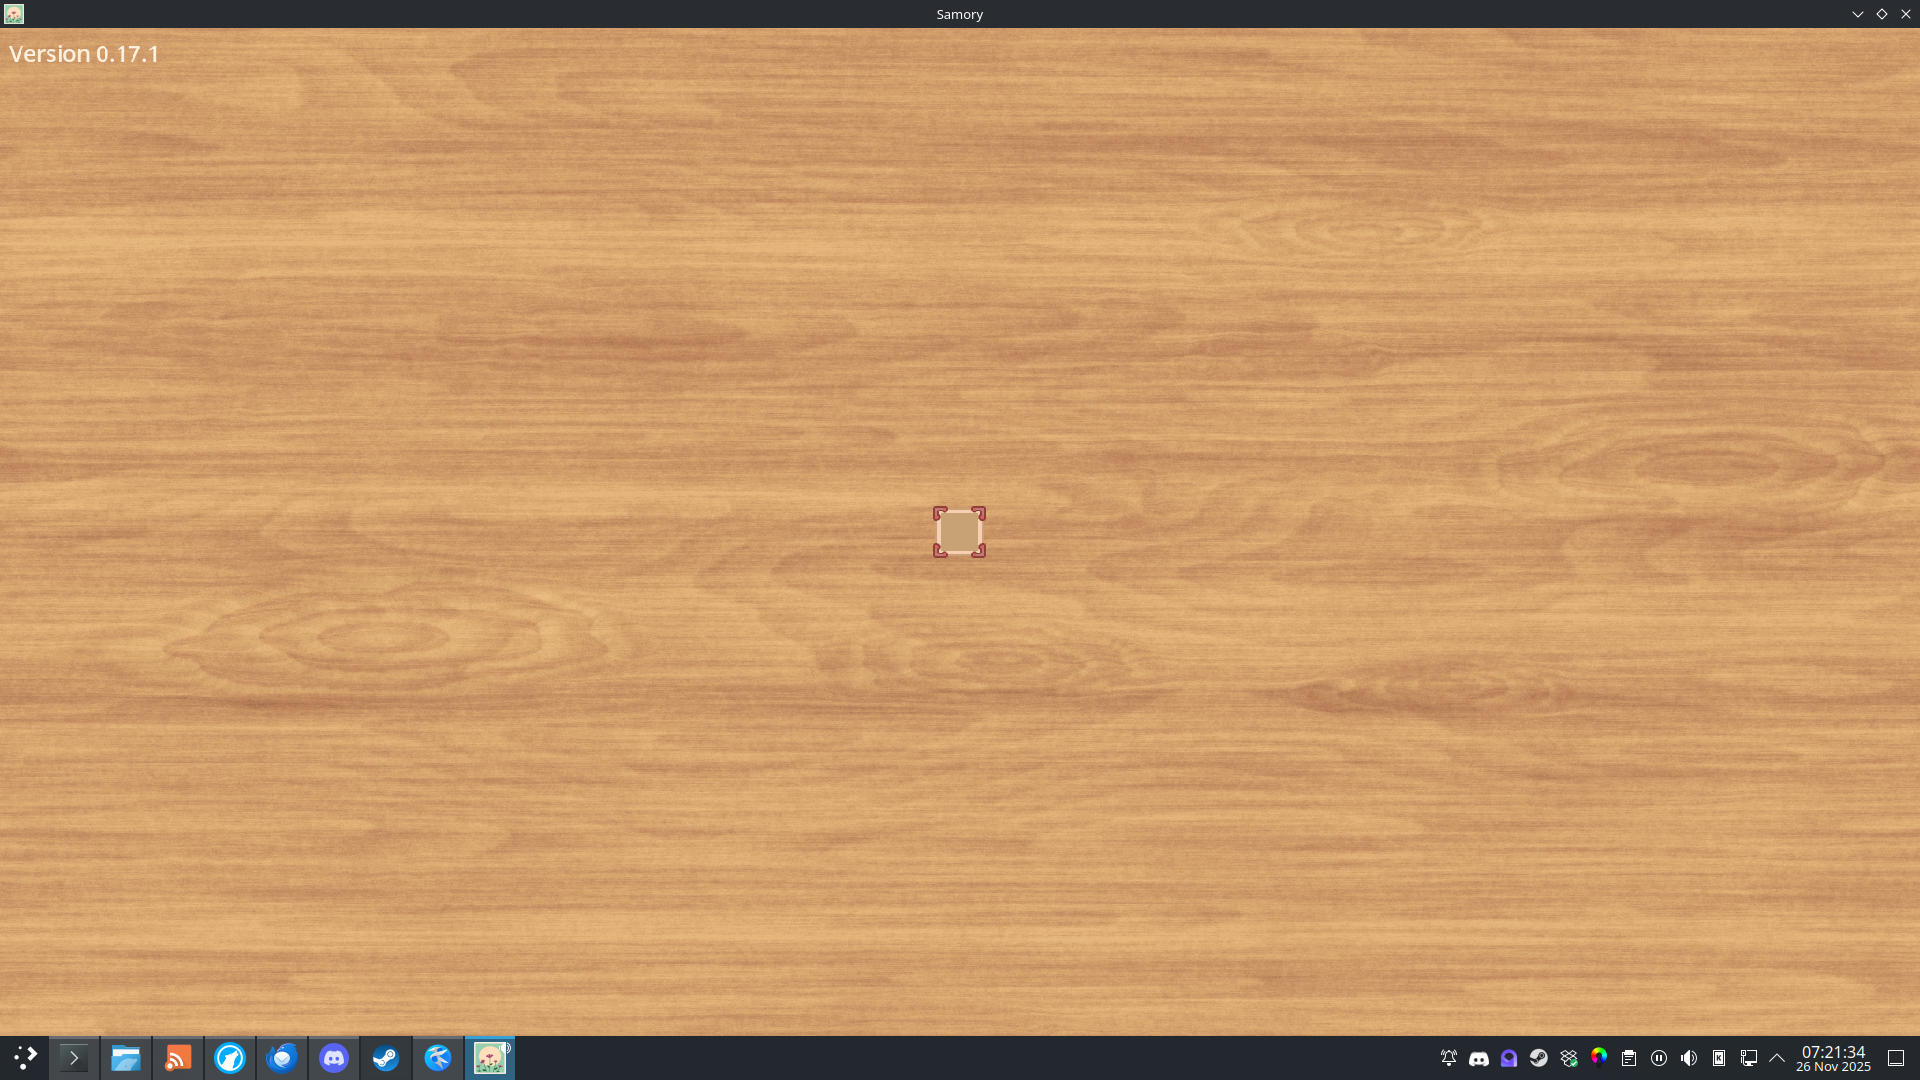
Task: Expand hidden system tray icons
Action: pyautogui.click(x=1777, y=1058)
